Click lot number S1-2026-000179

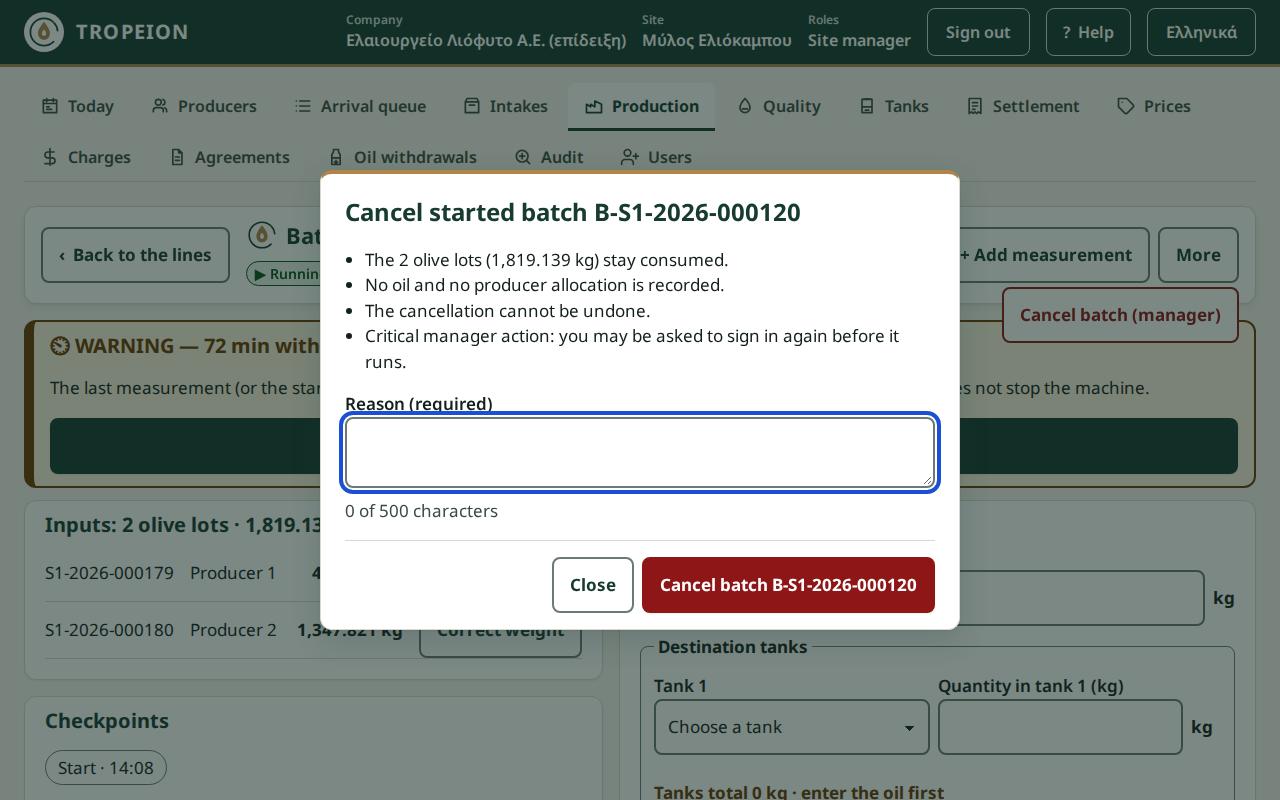click(109, 573)
